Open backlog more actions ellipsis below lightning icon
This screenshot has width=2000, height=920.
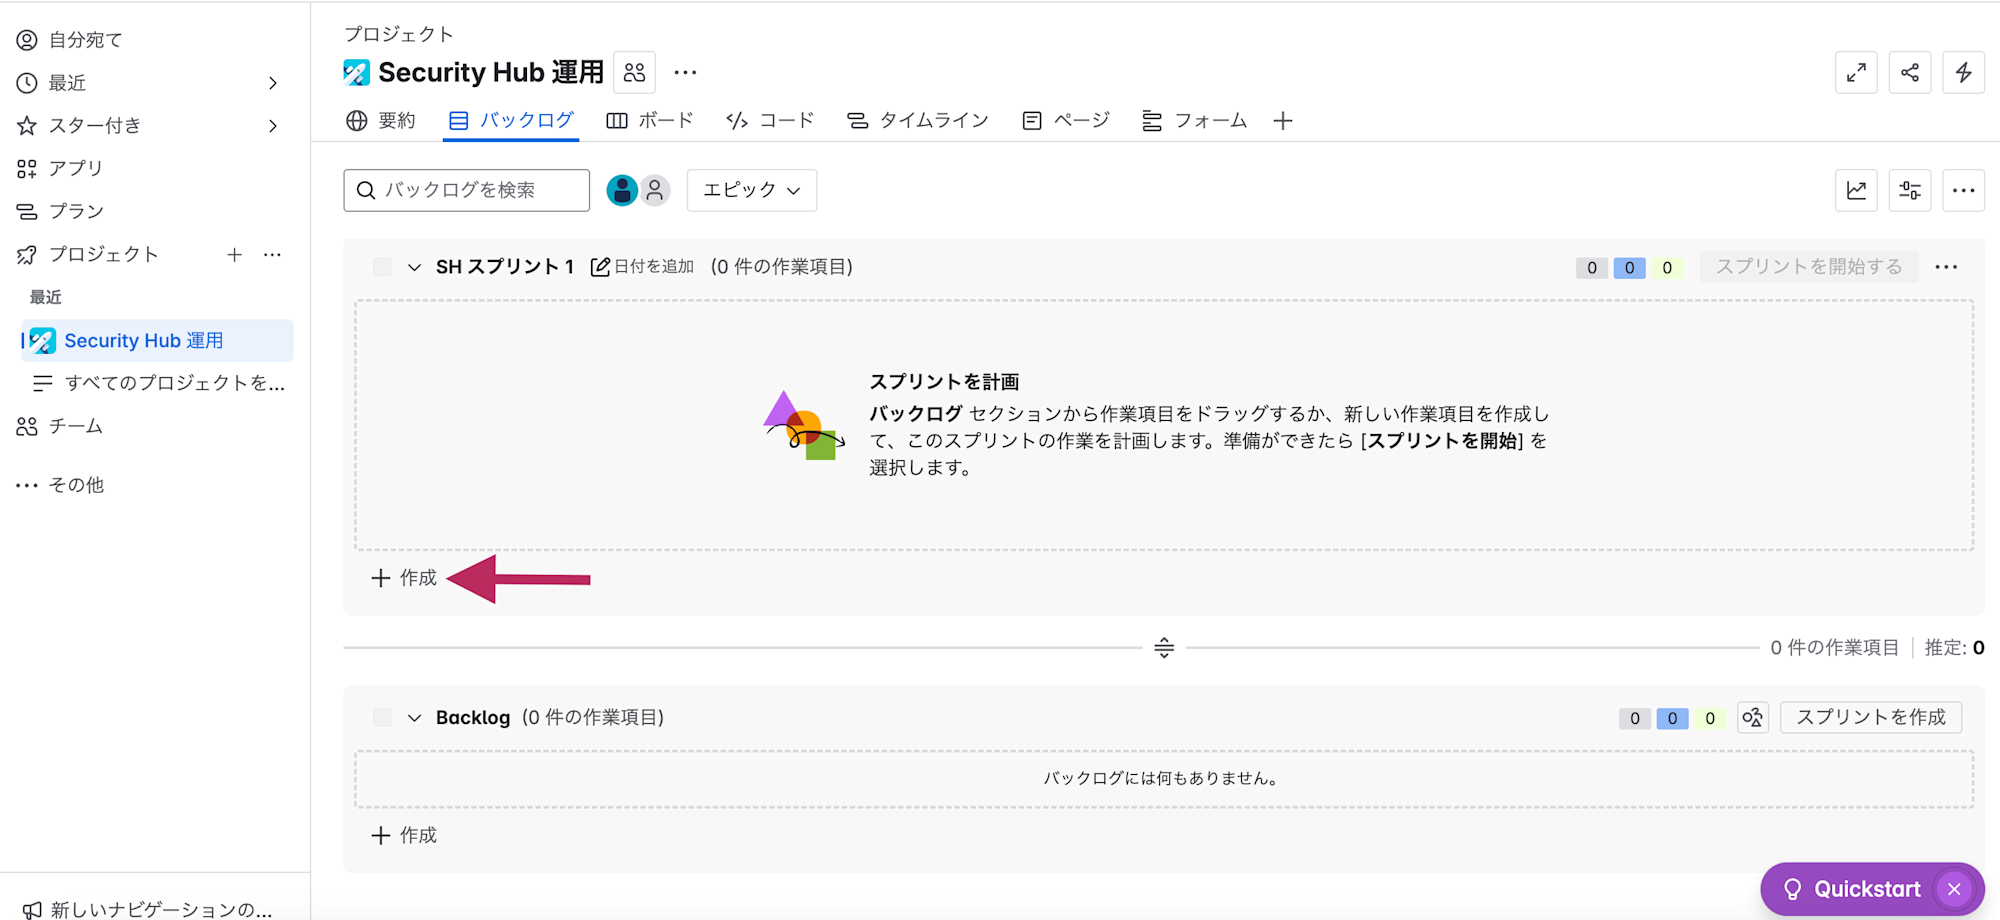pyautogui.click(x=1963, y=190)
